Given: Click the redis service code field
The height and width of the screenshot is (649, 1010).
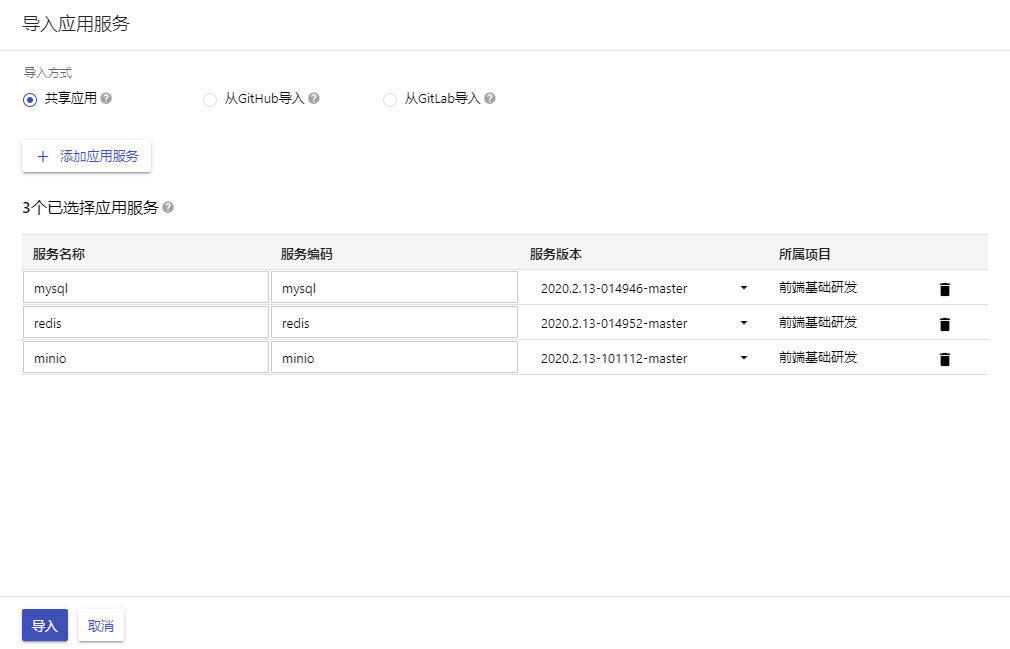Looking at the screenshot, I should [394, 322].
